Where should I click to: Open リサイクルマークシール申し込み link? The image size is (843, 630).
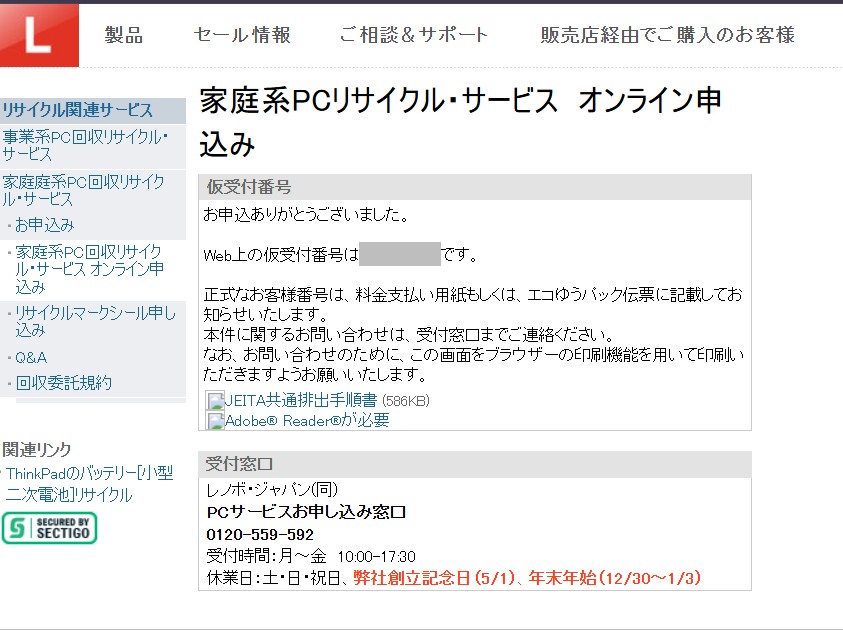(95, 321)
